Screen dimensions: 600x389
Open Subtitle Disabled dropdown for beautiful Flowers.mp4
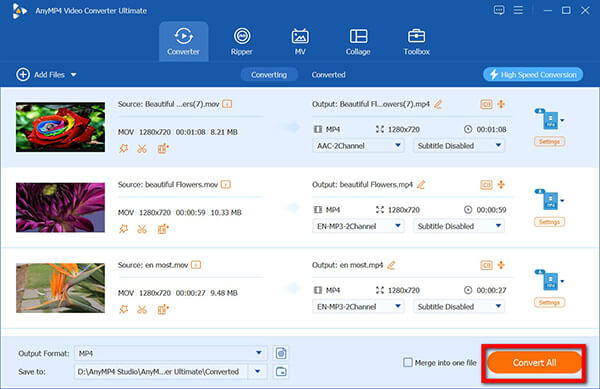pos(459,226)
